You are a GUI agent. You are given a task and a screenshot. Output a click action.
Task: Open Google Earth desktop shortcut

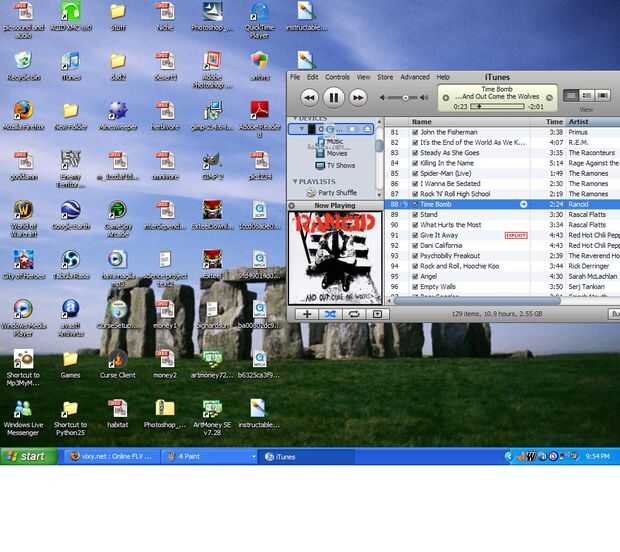pos(71,215)
